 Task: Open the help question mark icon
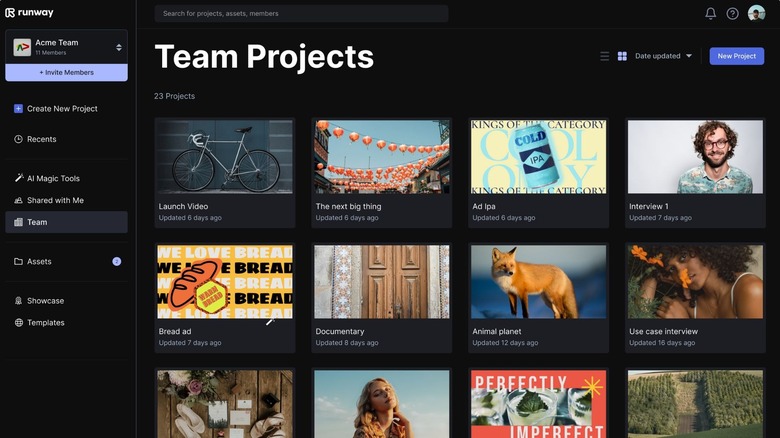coord(732,13)
